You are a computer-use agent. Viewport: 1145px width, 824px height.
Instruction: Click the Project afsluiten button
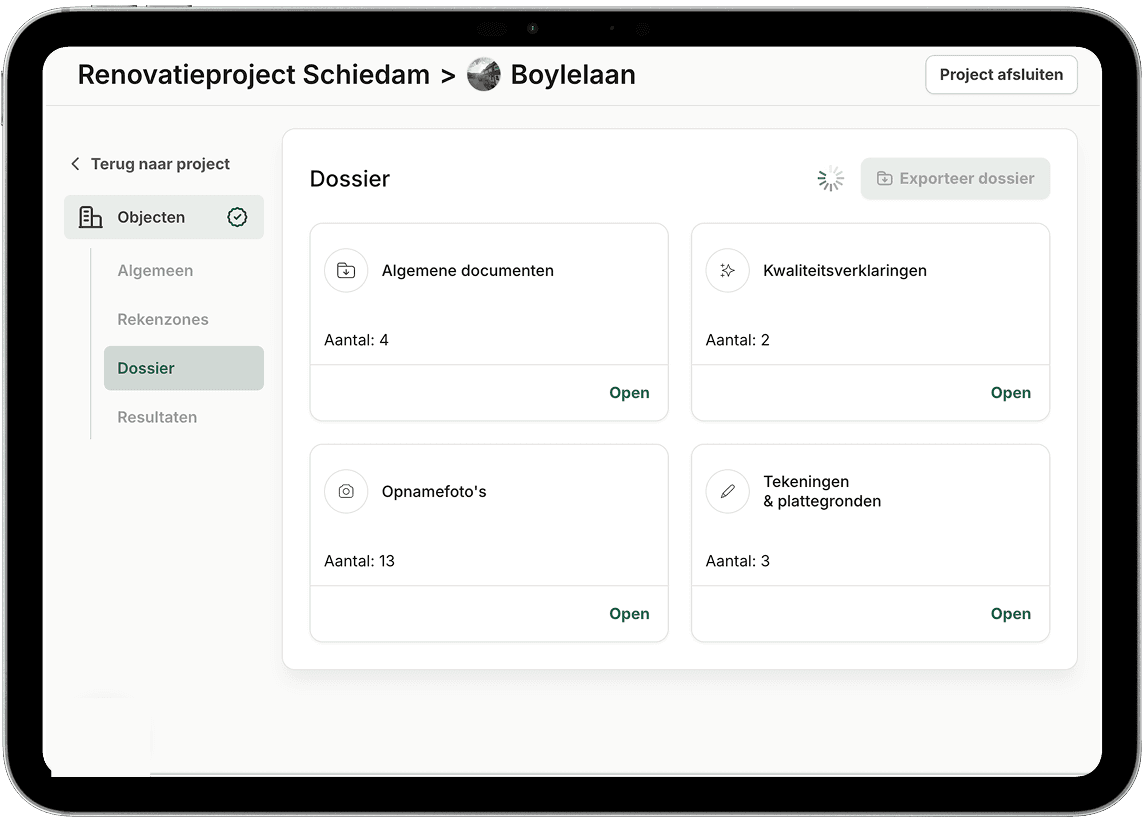(1001, 74)
